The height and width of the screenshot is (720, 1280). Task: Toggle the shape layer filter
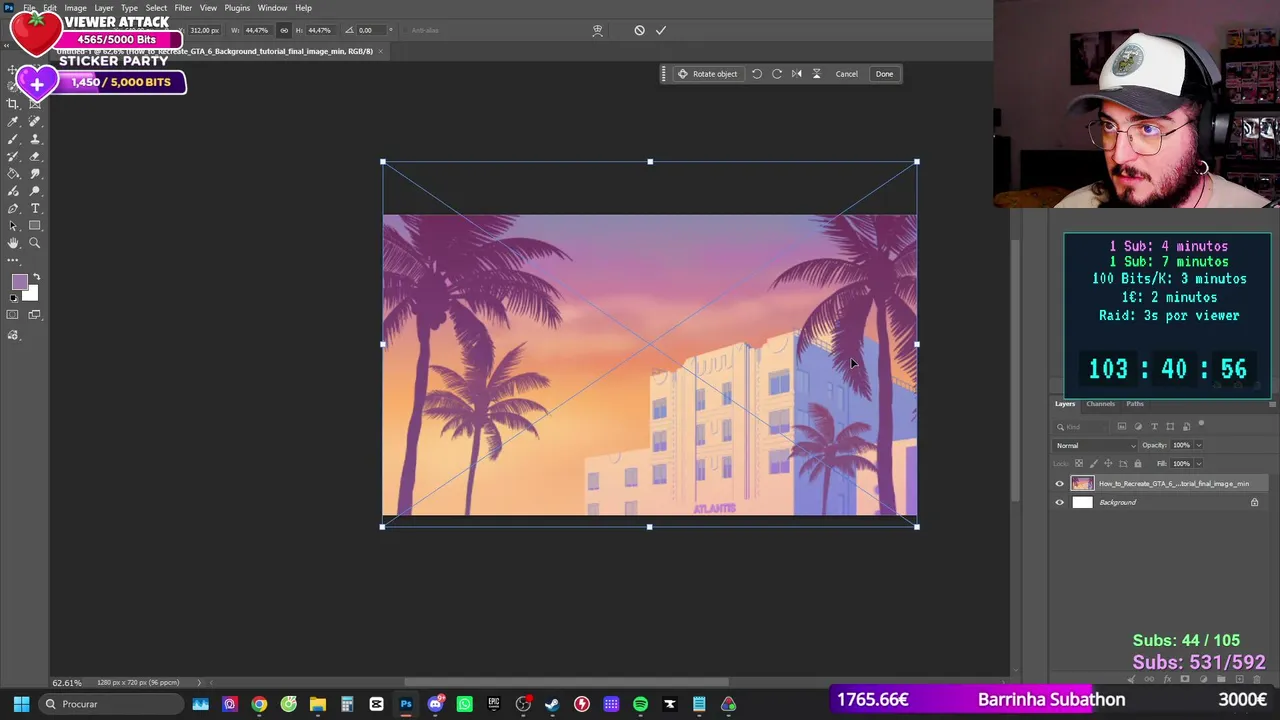coord(1170,427)
